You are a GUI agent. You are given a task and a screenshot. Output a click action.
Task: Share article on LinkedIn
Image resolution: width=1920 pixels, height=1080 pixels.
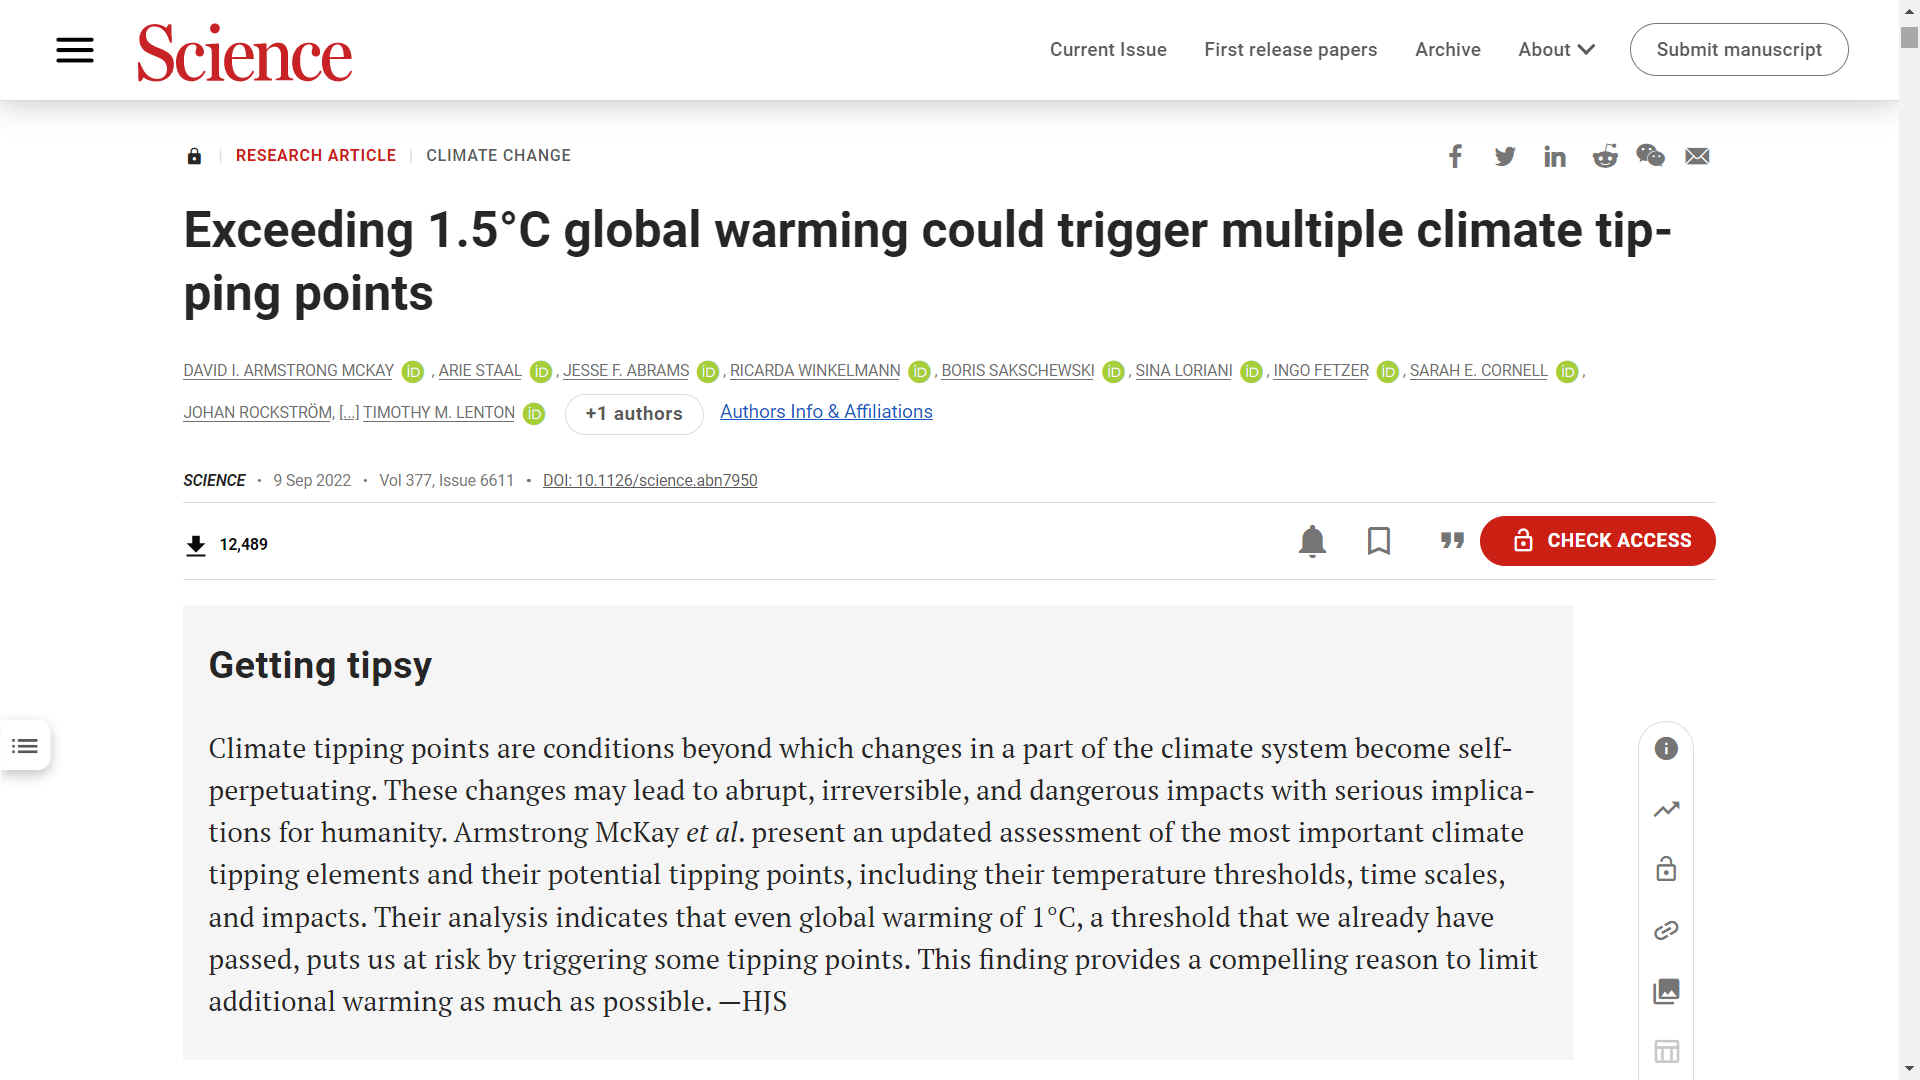click(x=1555, y=156)
